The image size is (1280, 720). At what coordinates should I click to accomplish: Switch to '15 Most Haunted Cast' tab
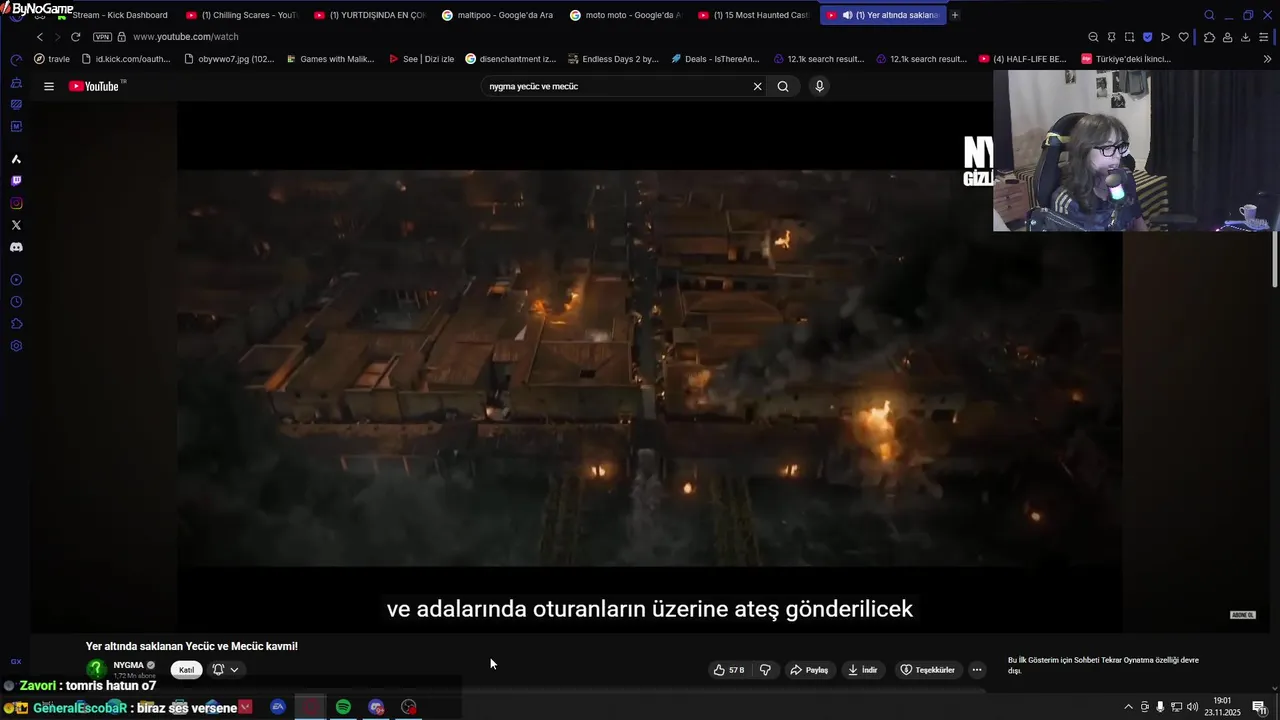tap(753, 15)
